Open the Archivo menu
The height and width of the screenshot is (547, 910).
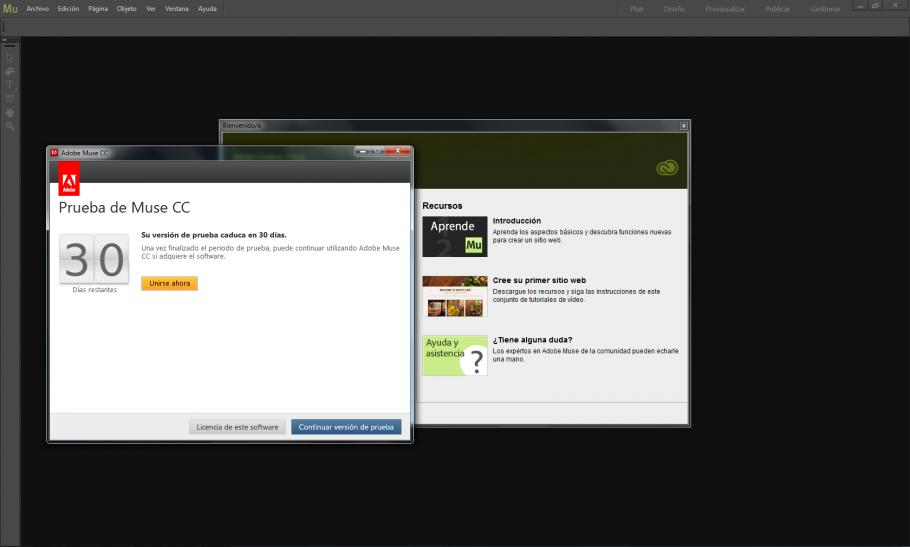[37, 9]
